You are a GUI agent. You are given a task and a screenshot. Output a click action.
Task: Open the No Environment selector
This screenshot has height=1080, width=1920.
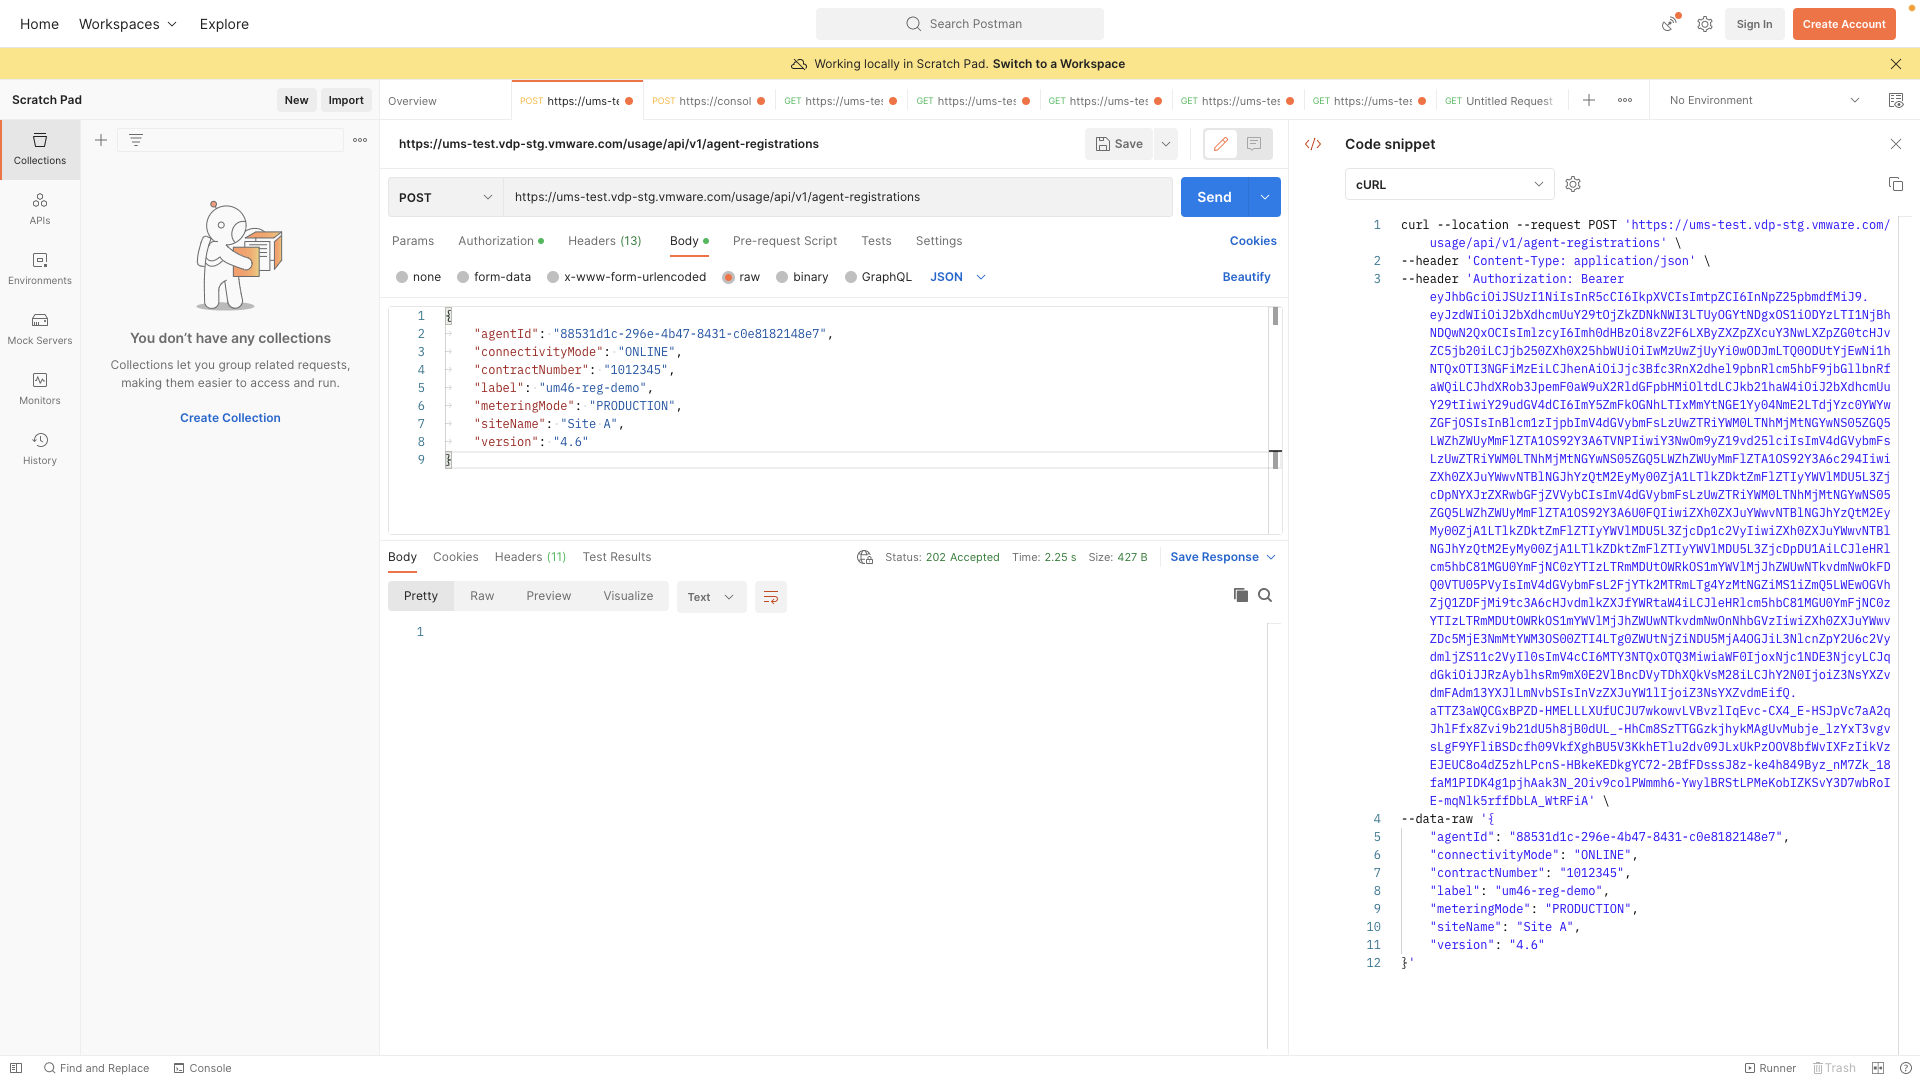[x=1763, y=100]
